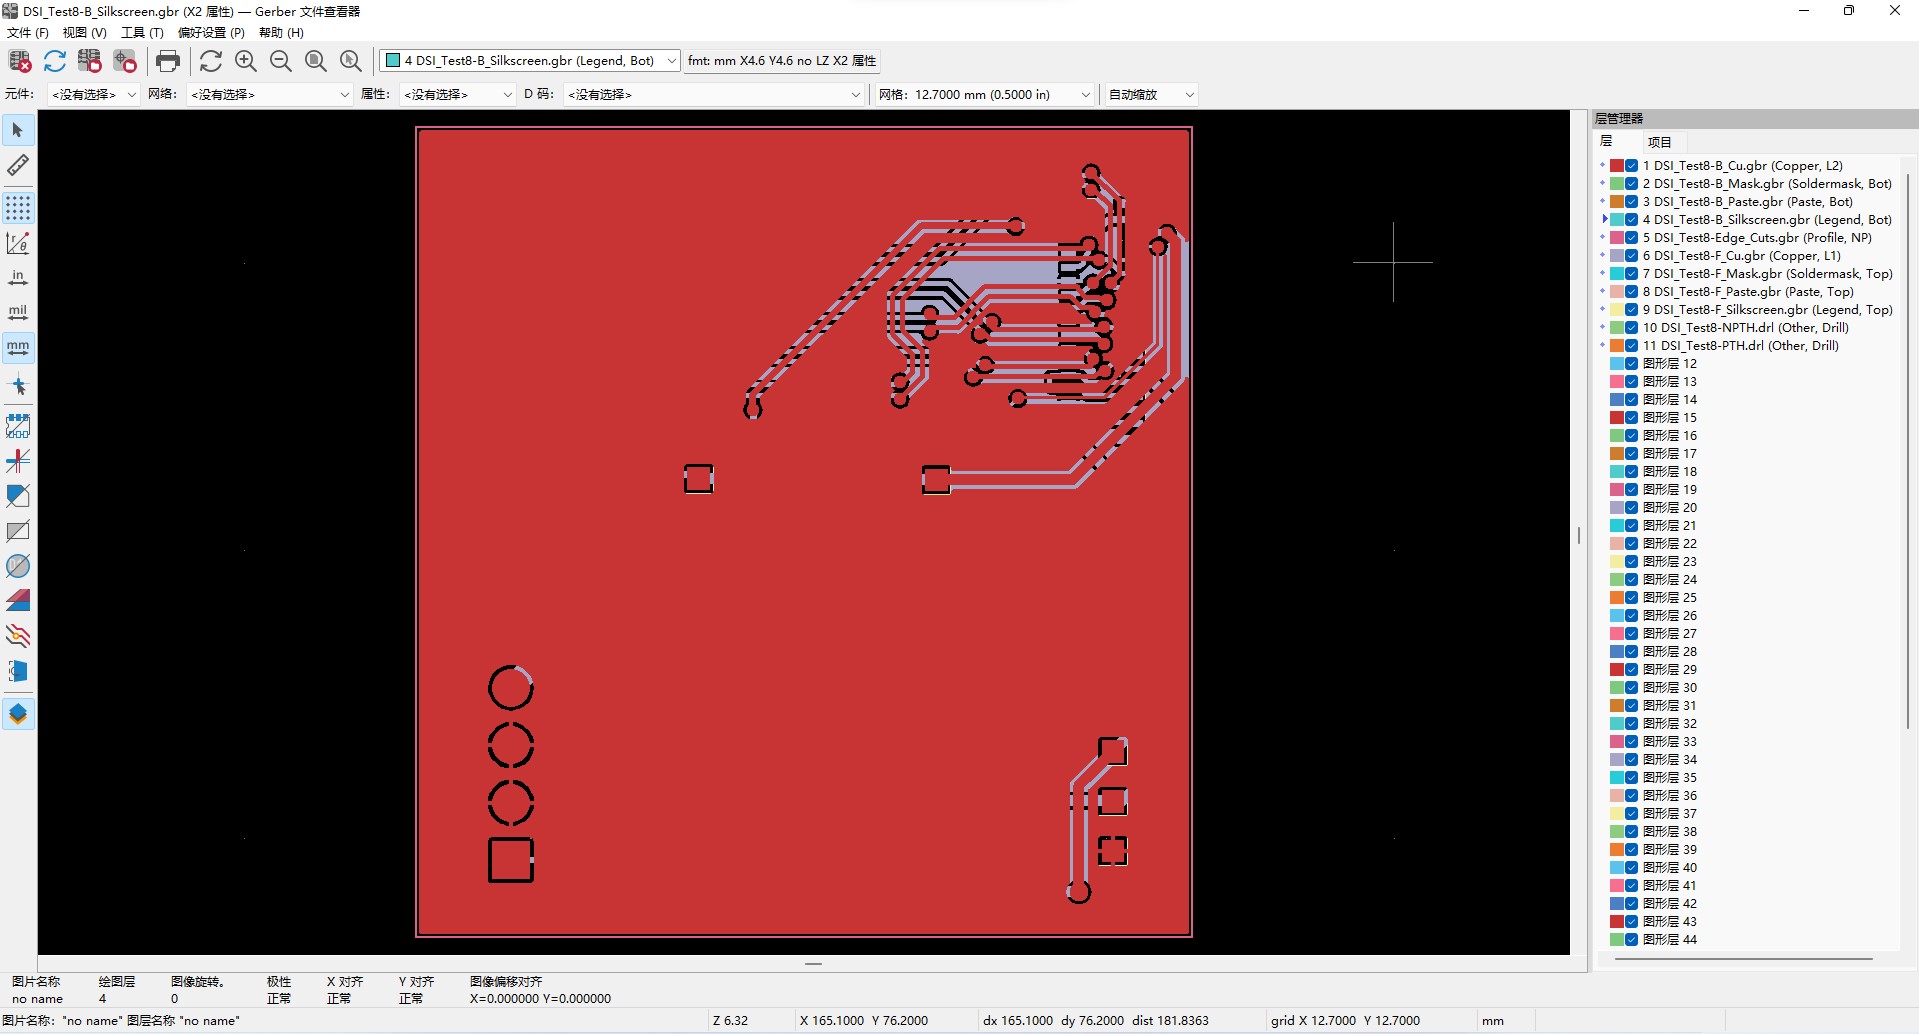Switch units to mils
The height and width of the screenshot is (1034, 1919).
point(18,313)
